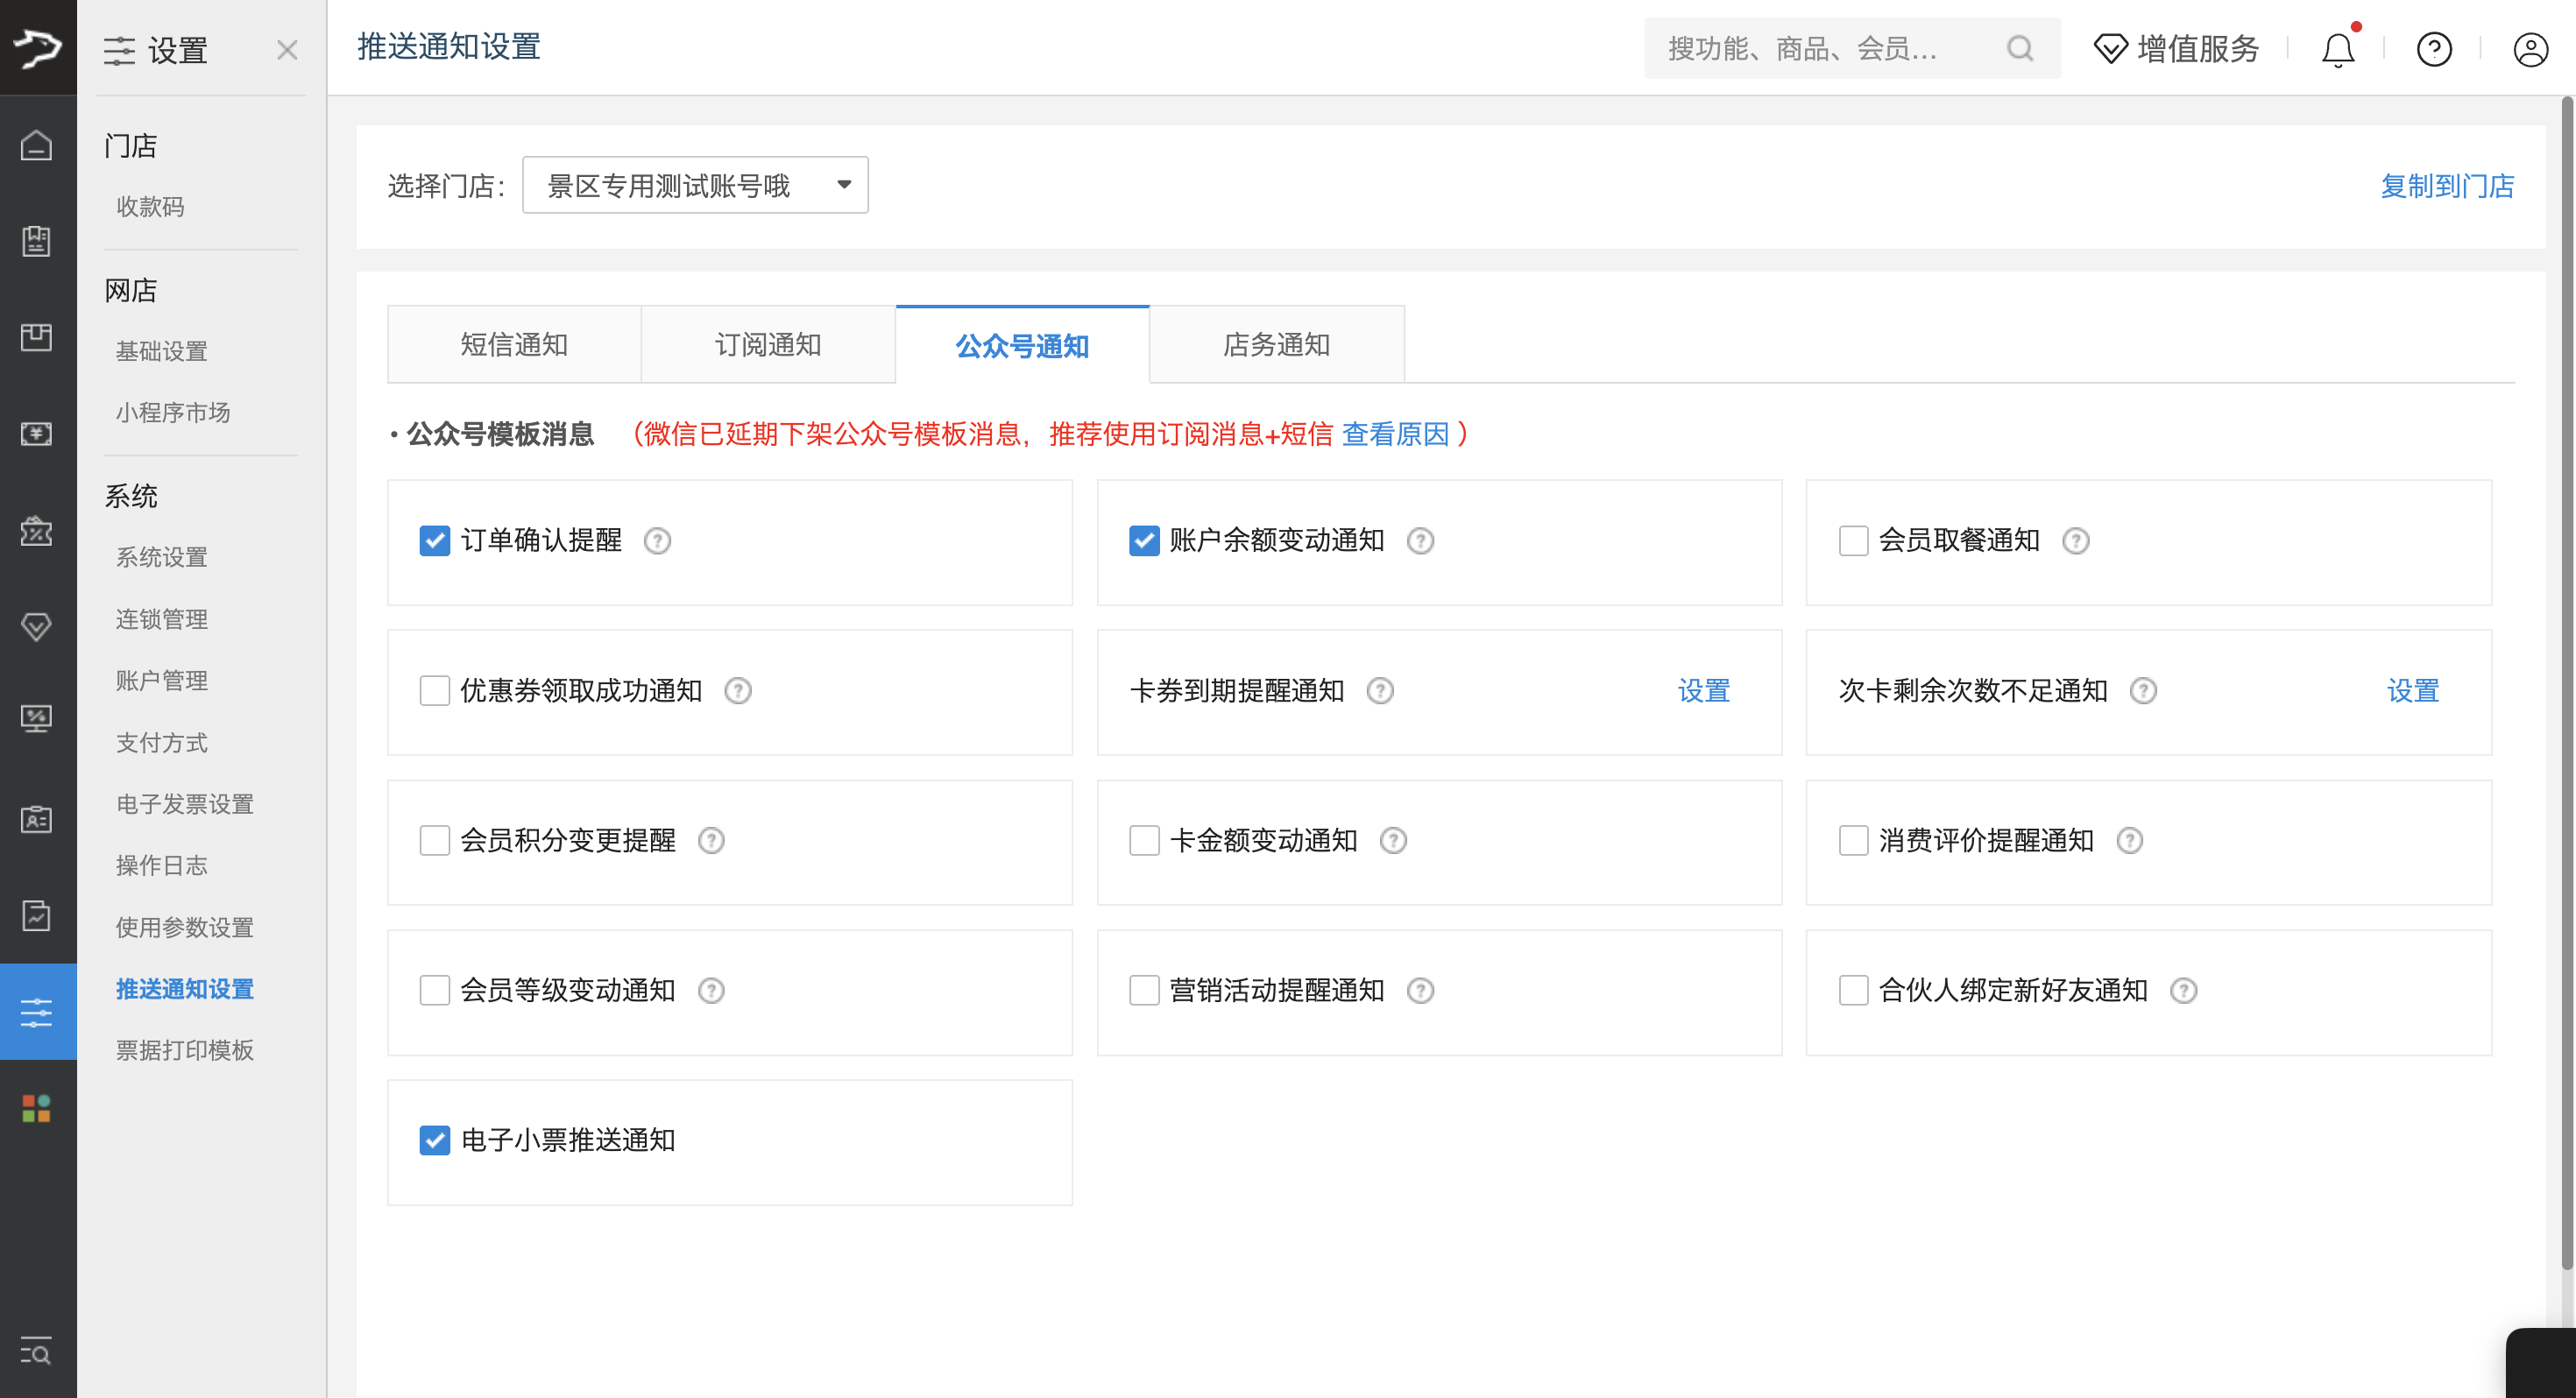Show help for 营销活动提醒通知
Image resolution: width=2576 pixels, height=1398 pixels.
1420,991
